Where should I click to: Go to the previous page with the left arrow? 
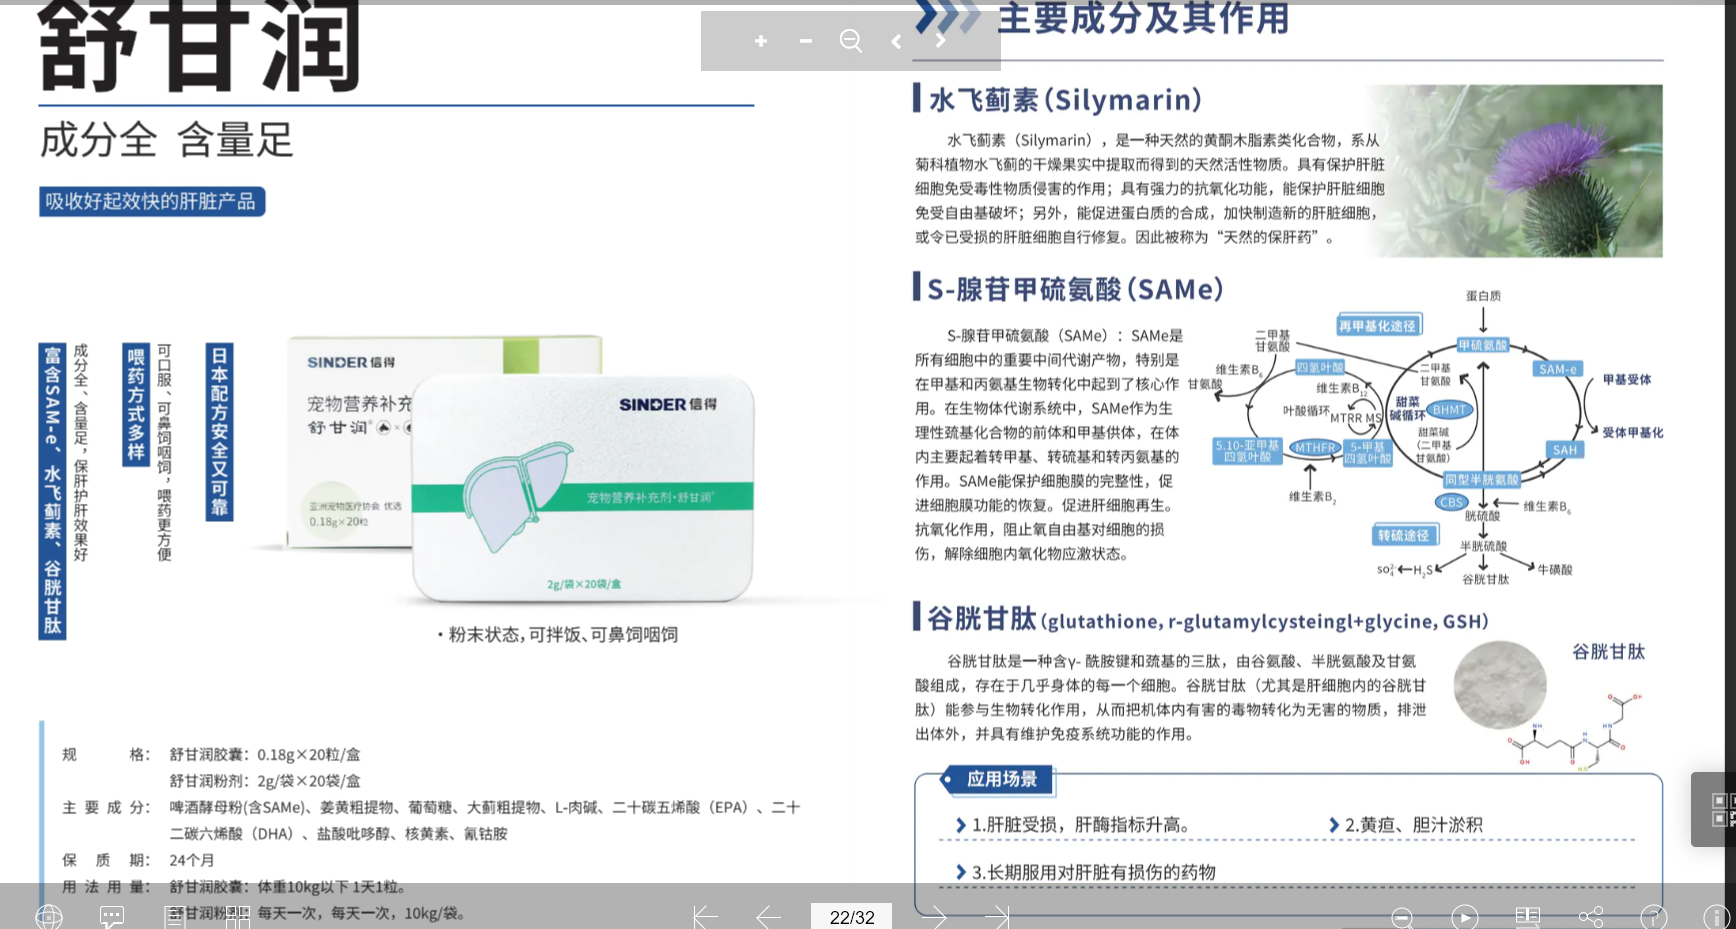click(768, 917)
